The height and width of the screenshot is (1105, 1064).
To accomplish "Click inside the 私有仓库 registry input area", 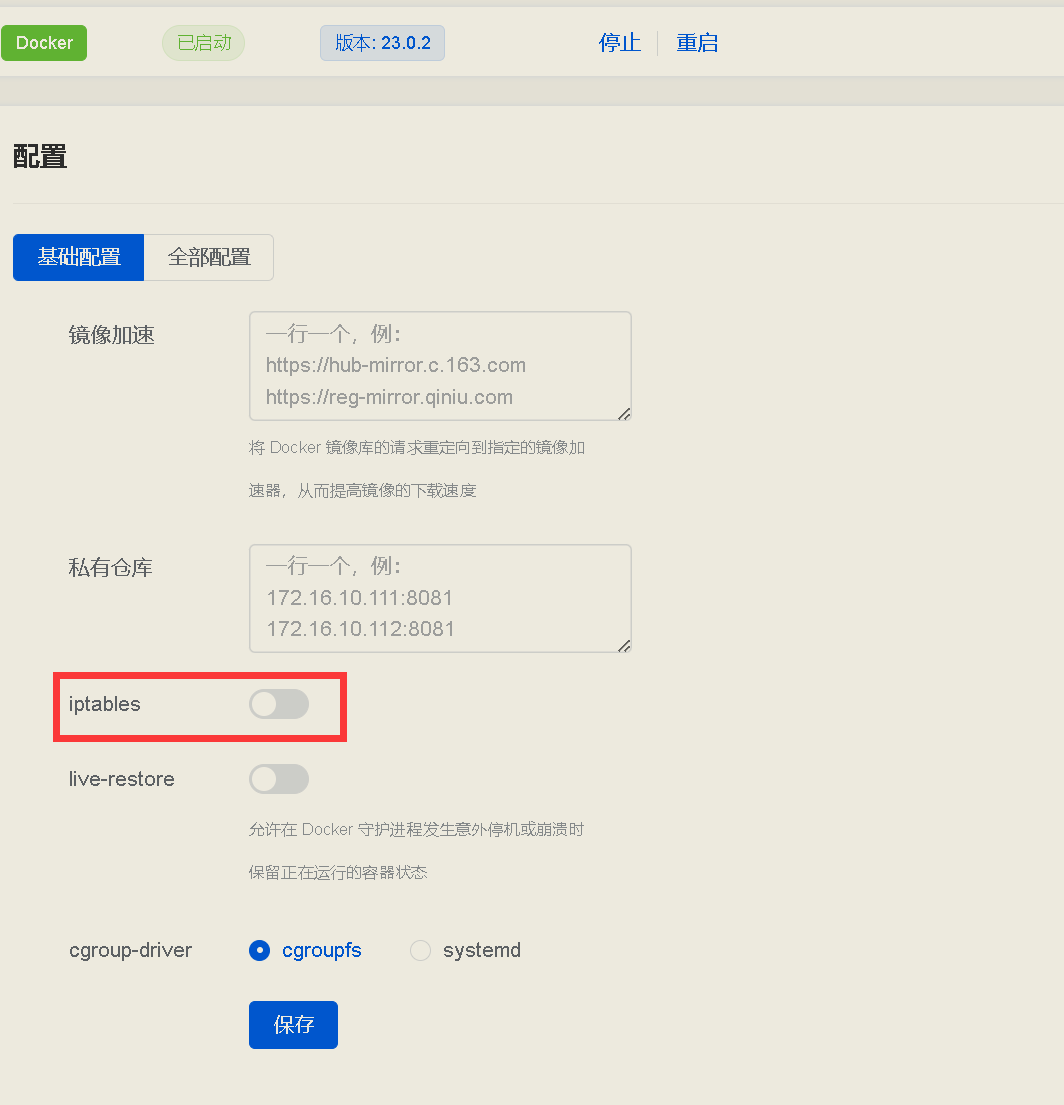I will click(440, 597).
